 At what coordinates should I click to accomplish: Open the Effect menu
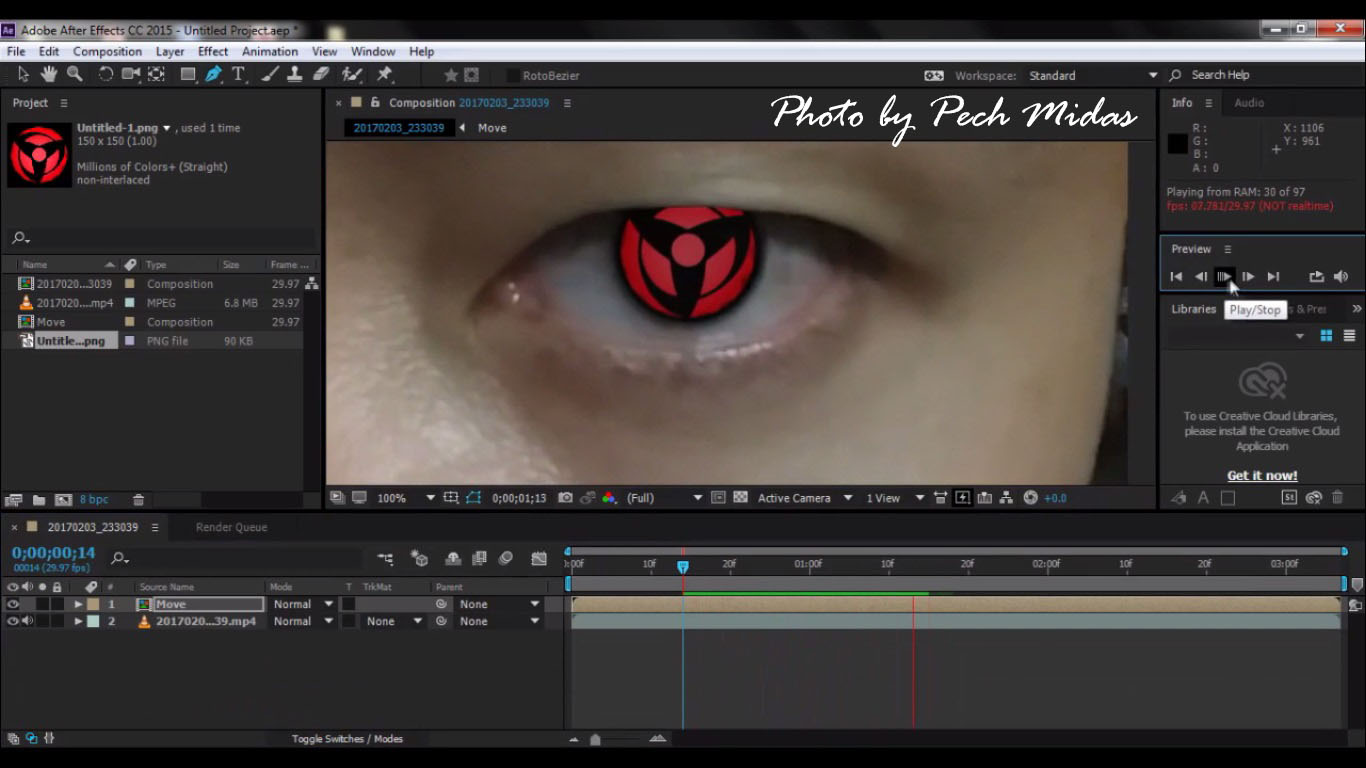pos(213,51)
